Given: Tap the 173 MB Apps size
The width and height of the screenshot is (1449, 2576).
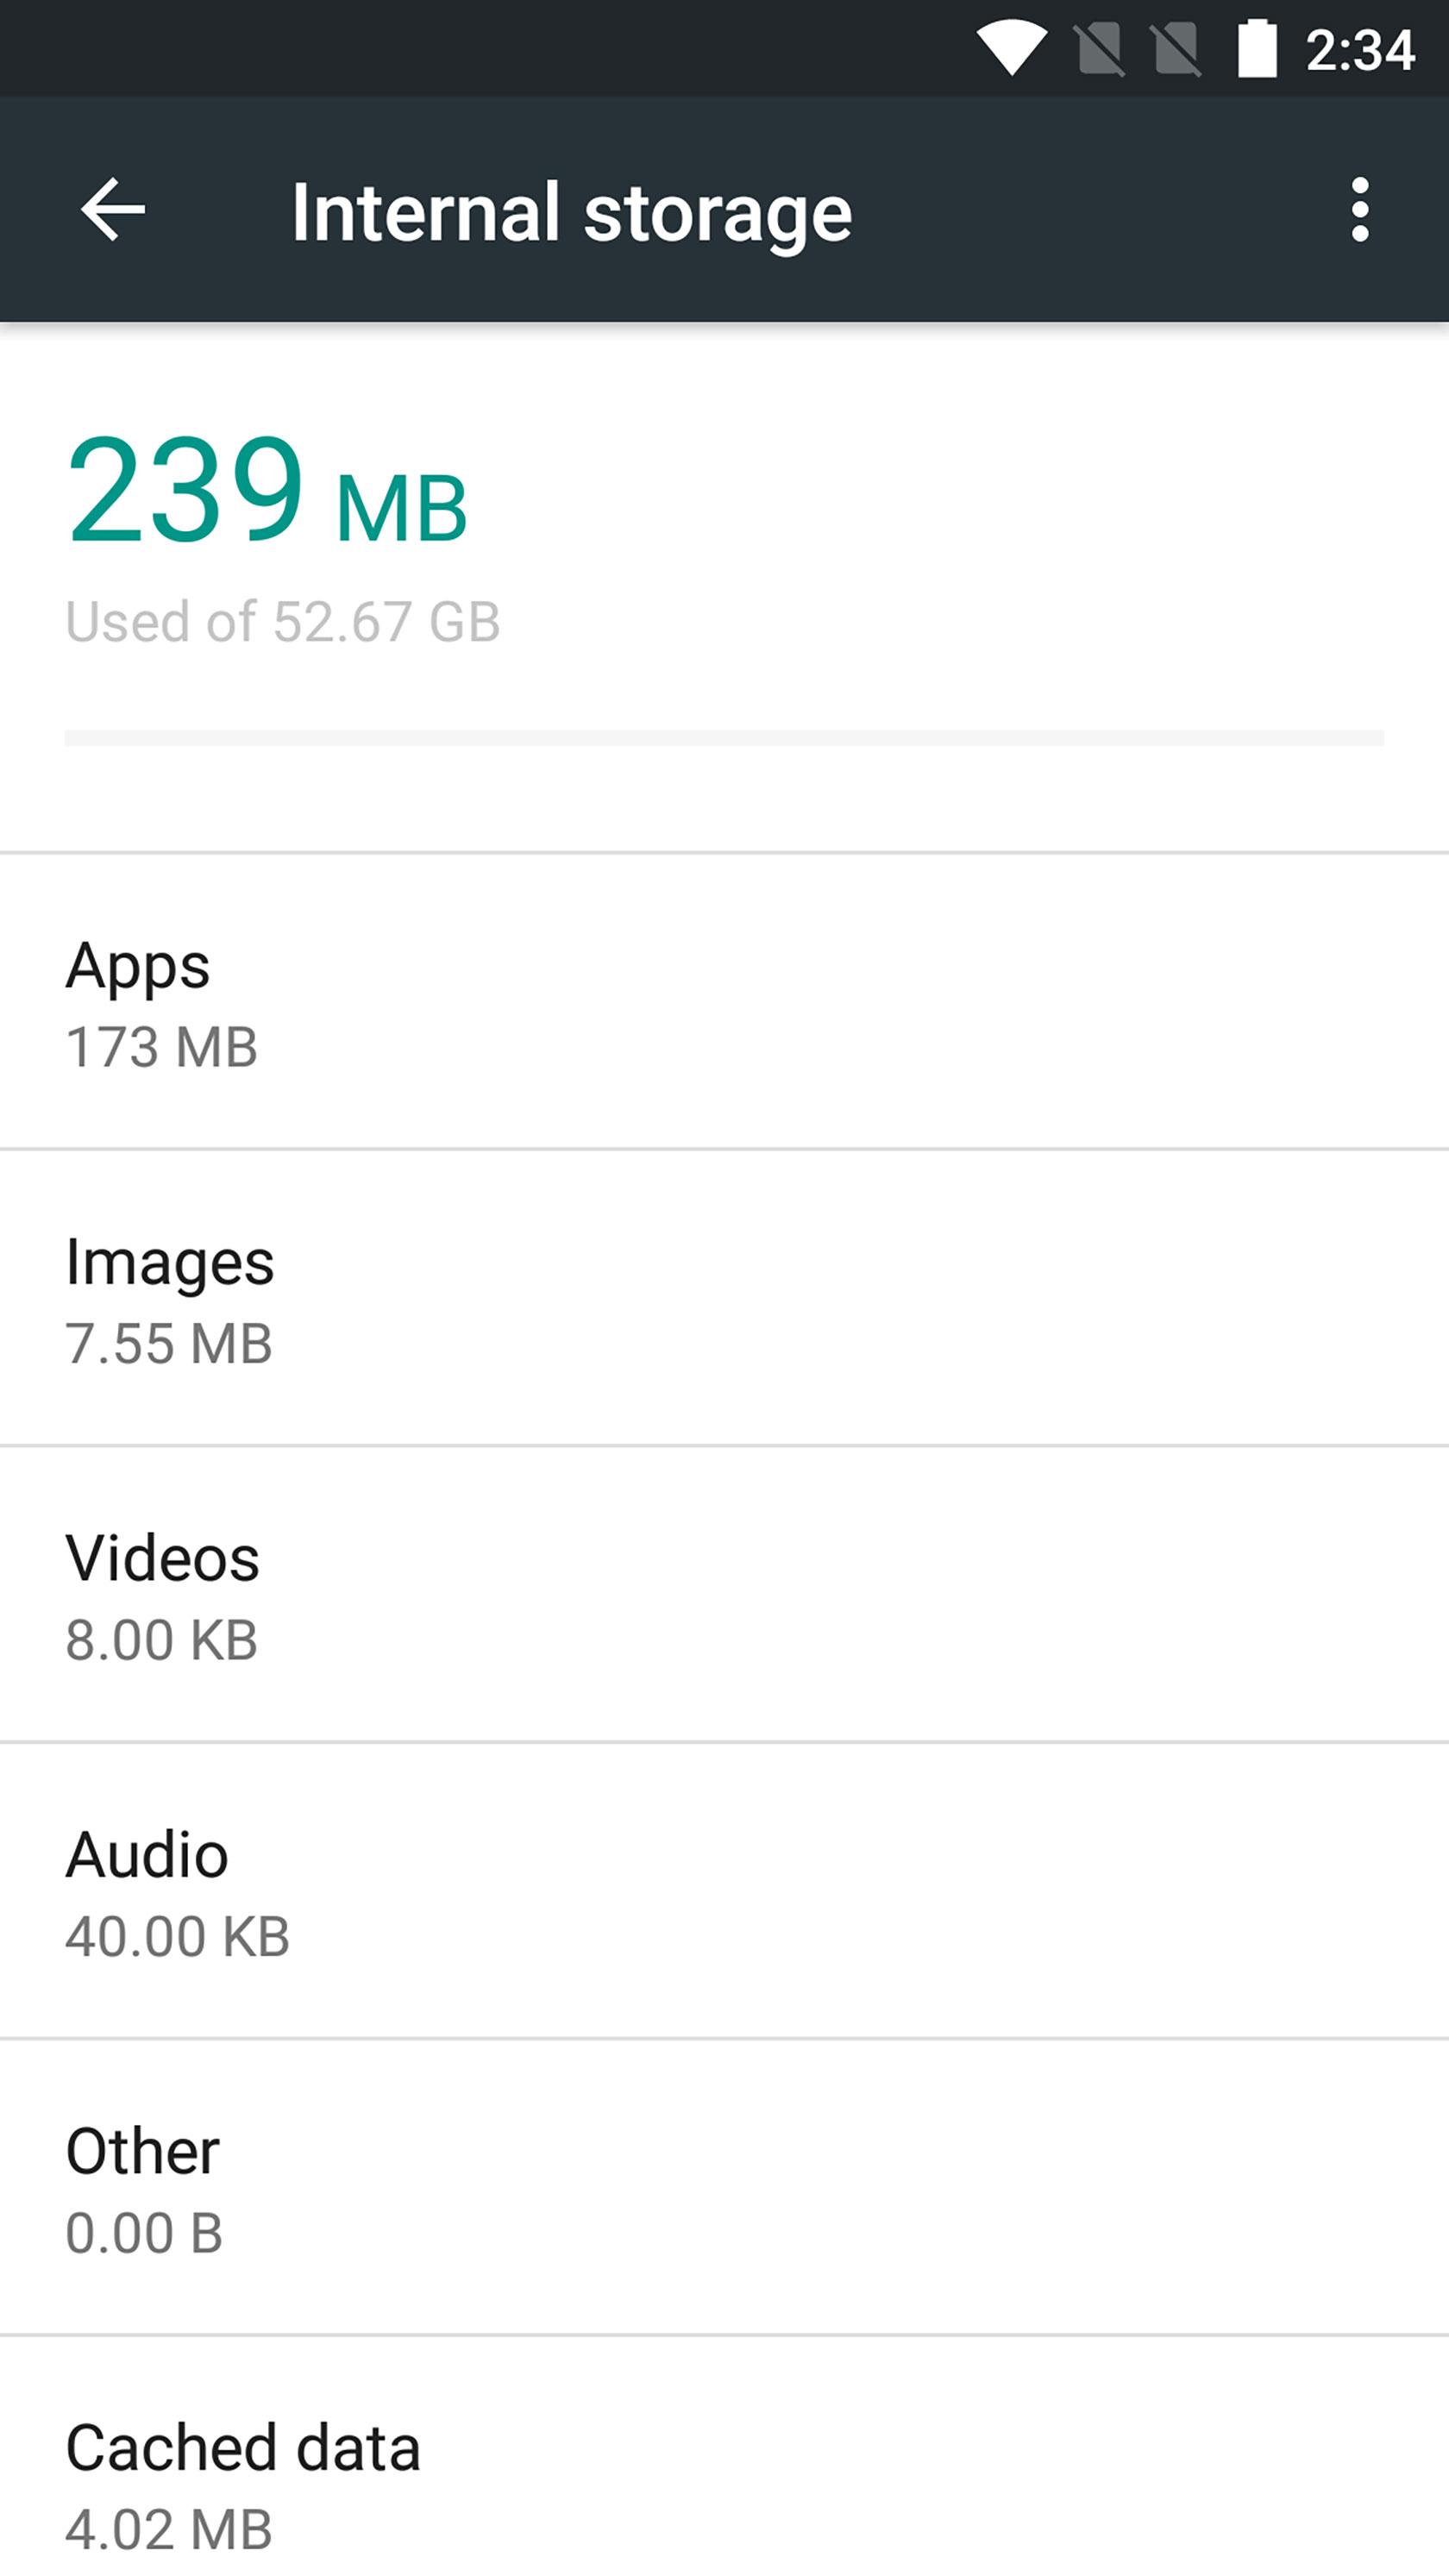Looking at the screenshot, I should pos(162,1047).
